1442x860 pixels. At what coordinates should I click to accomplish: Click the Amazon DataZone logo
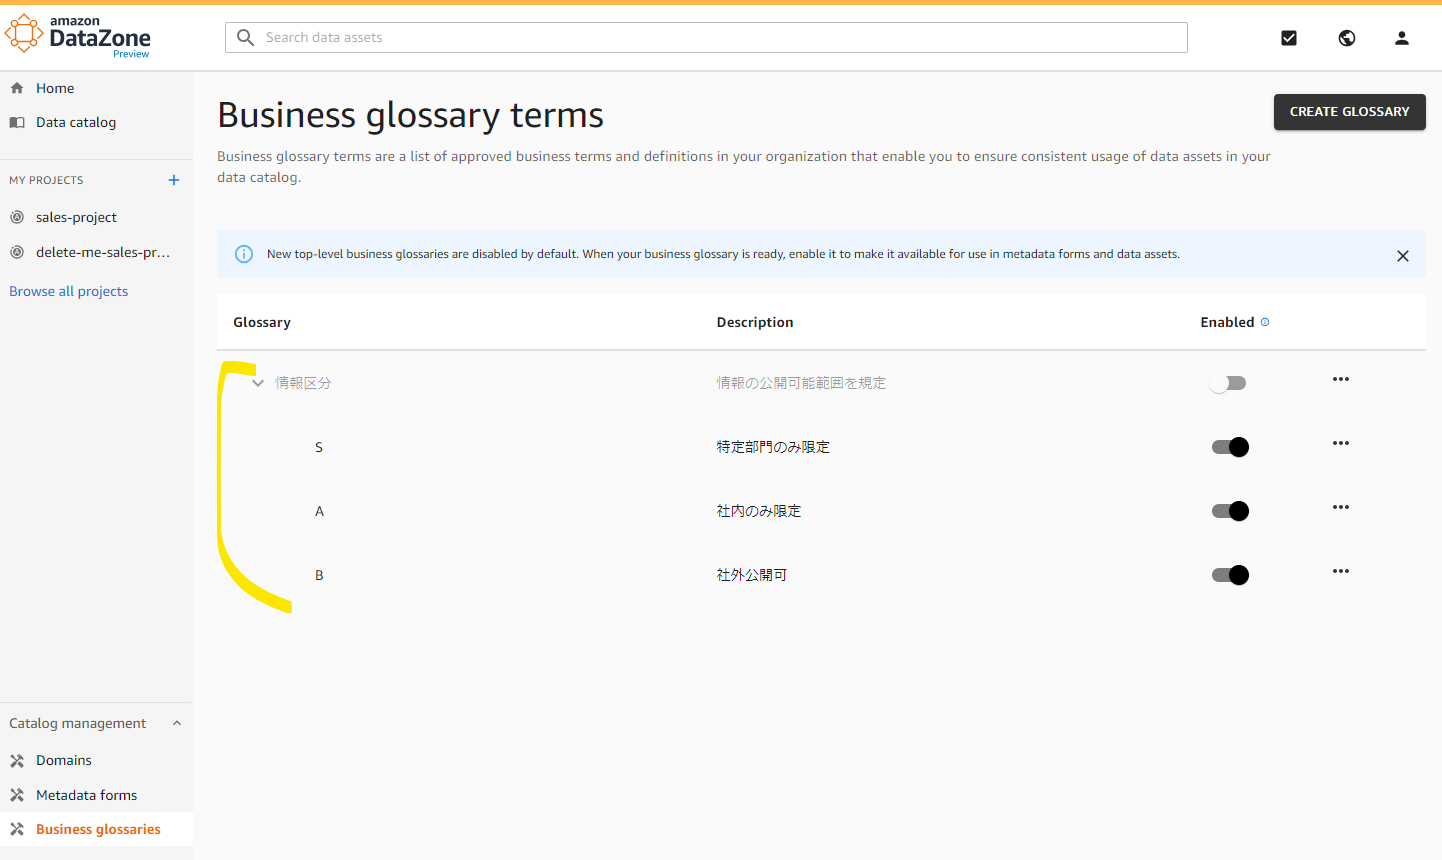click(78, 37)
